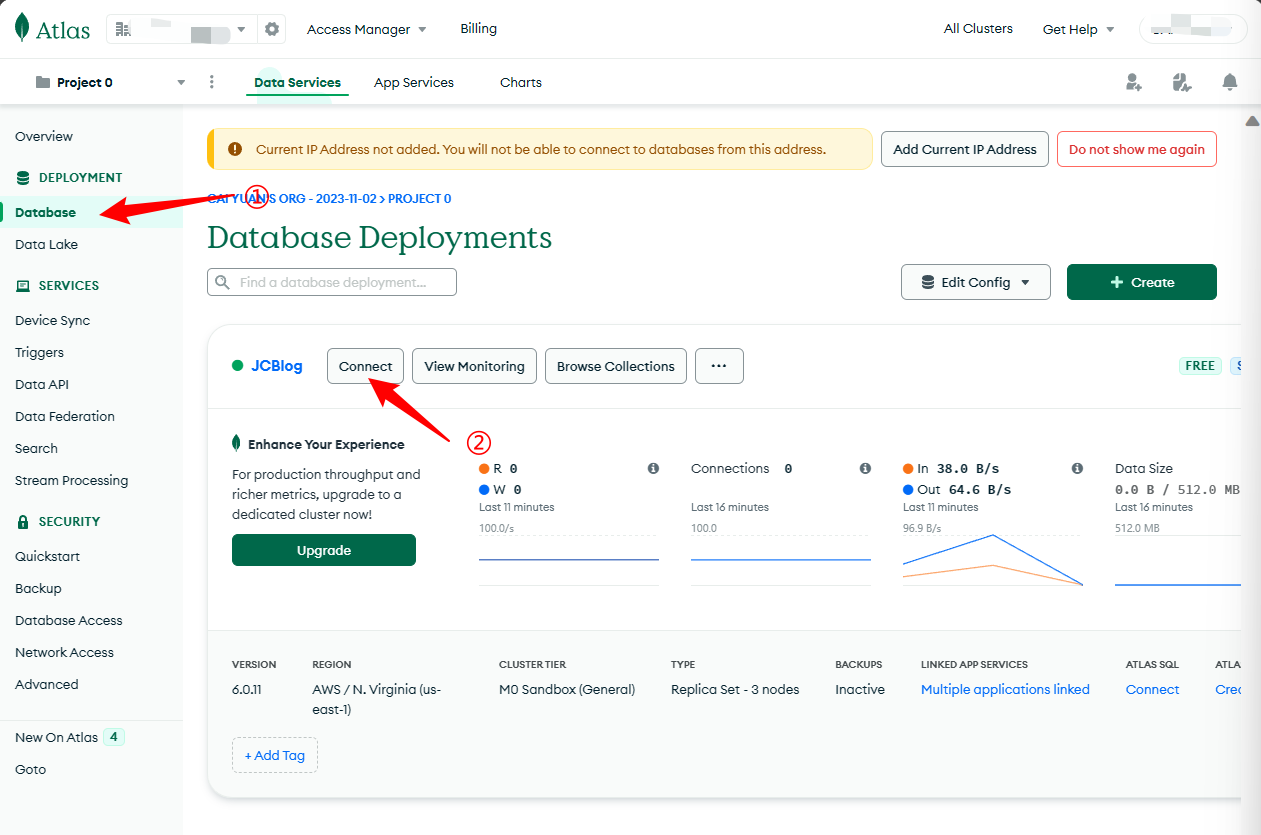Click the View Monitoring button
Screen dimensions: 1261x835
pyautogui.click(x=475, y=366)
